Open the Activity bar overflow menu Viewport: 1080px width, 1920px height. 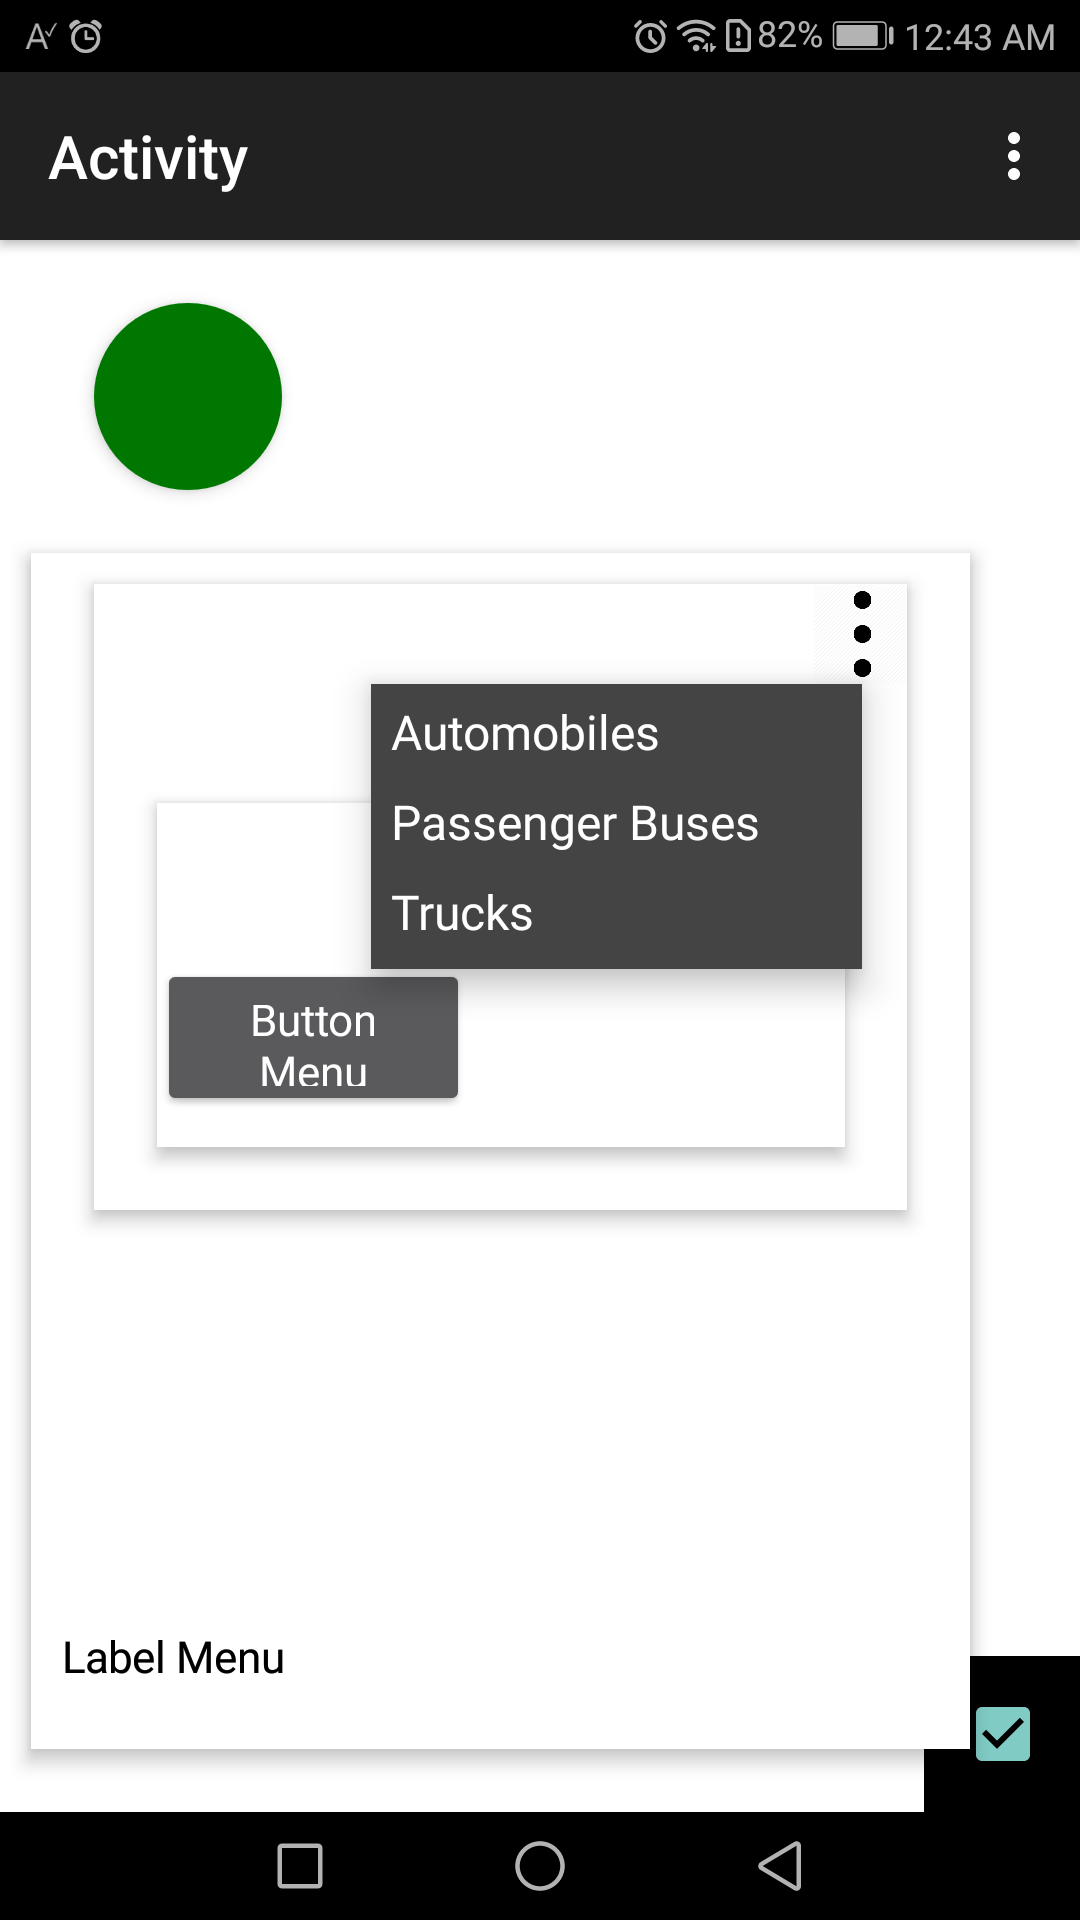(1013, 157)
